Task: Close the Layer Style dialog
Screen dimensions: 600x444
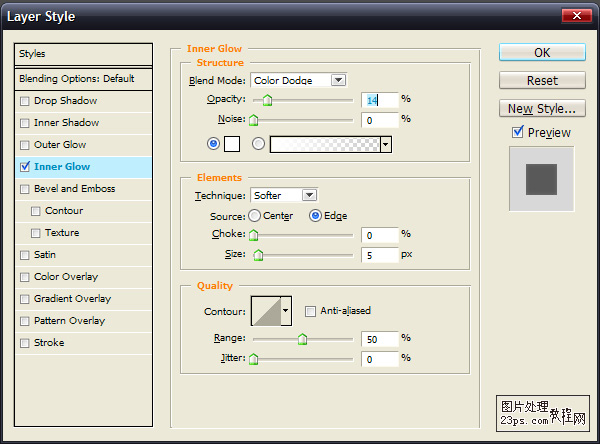Action: pyautogui.click(x=574, y=16)
